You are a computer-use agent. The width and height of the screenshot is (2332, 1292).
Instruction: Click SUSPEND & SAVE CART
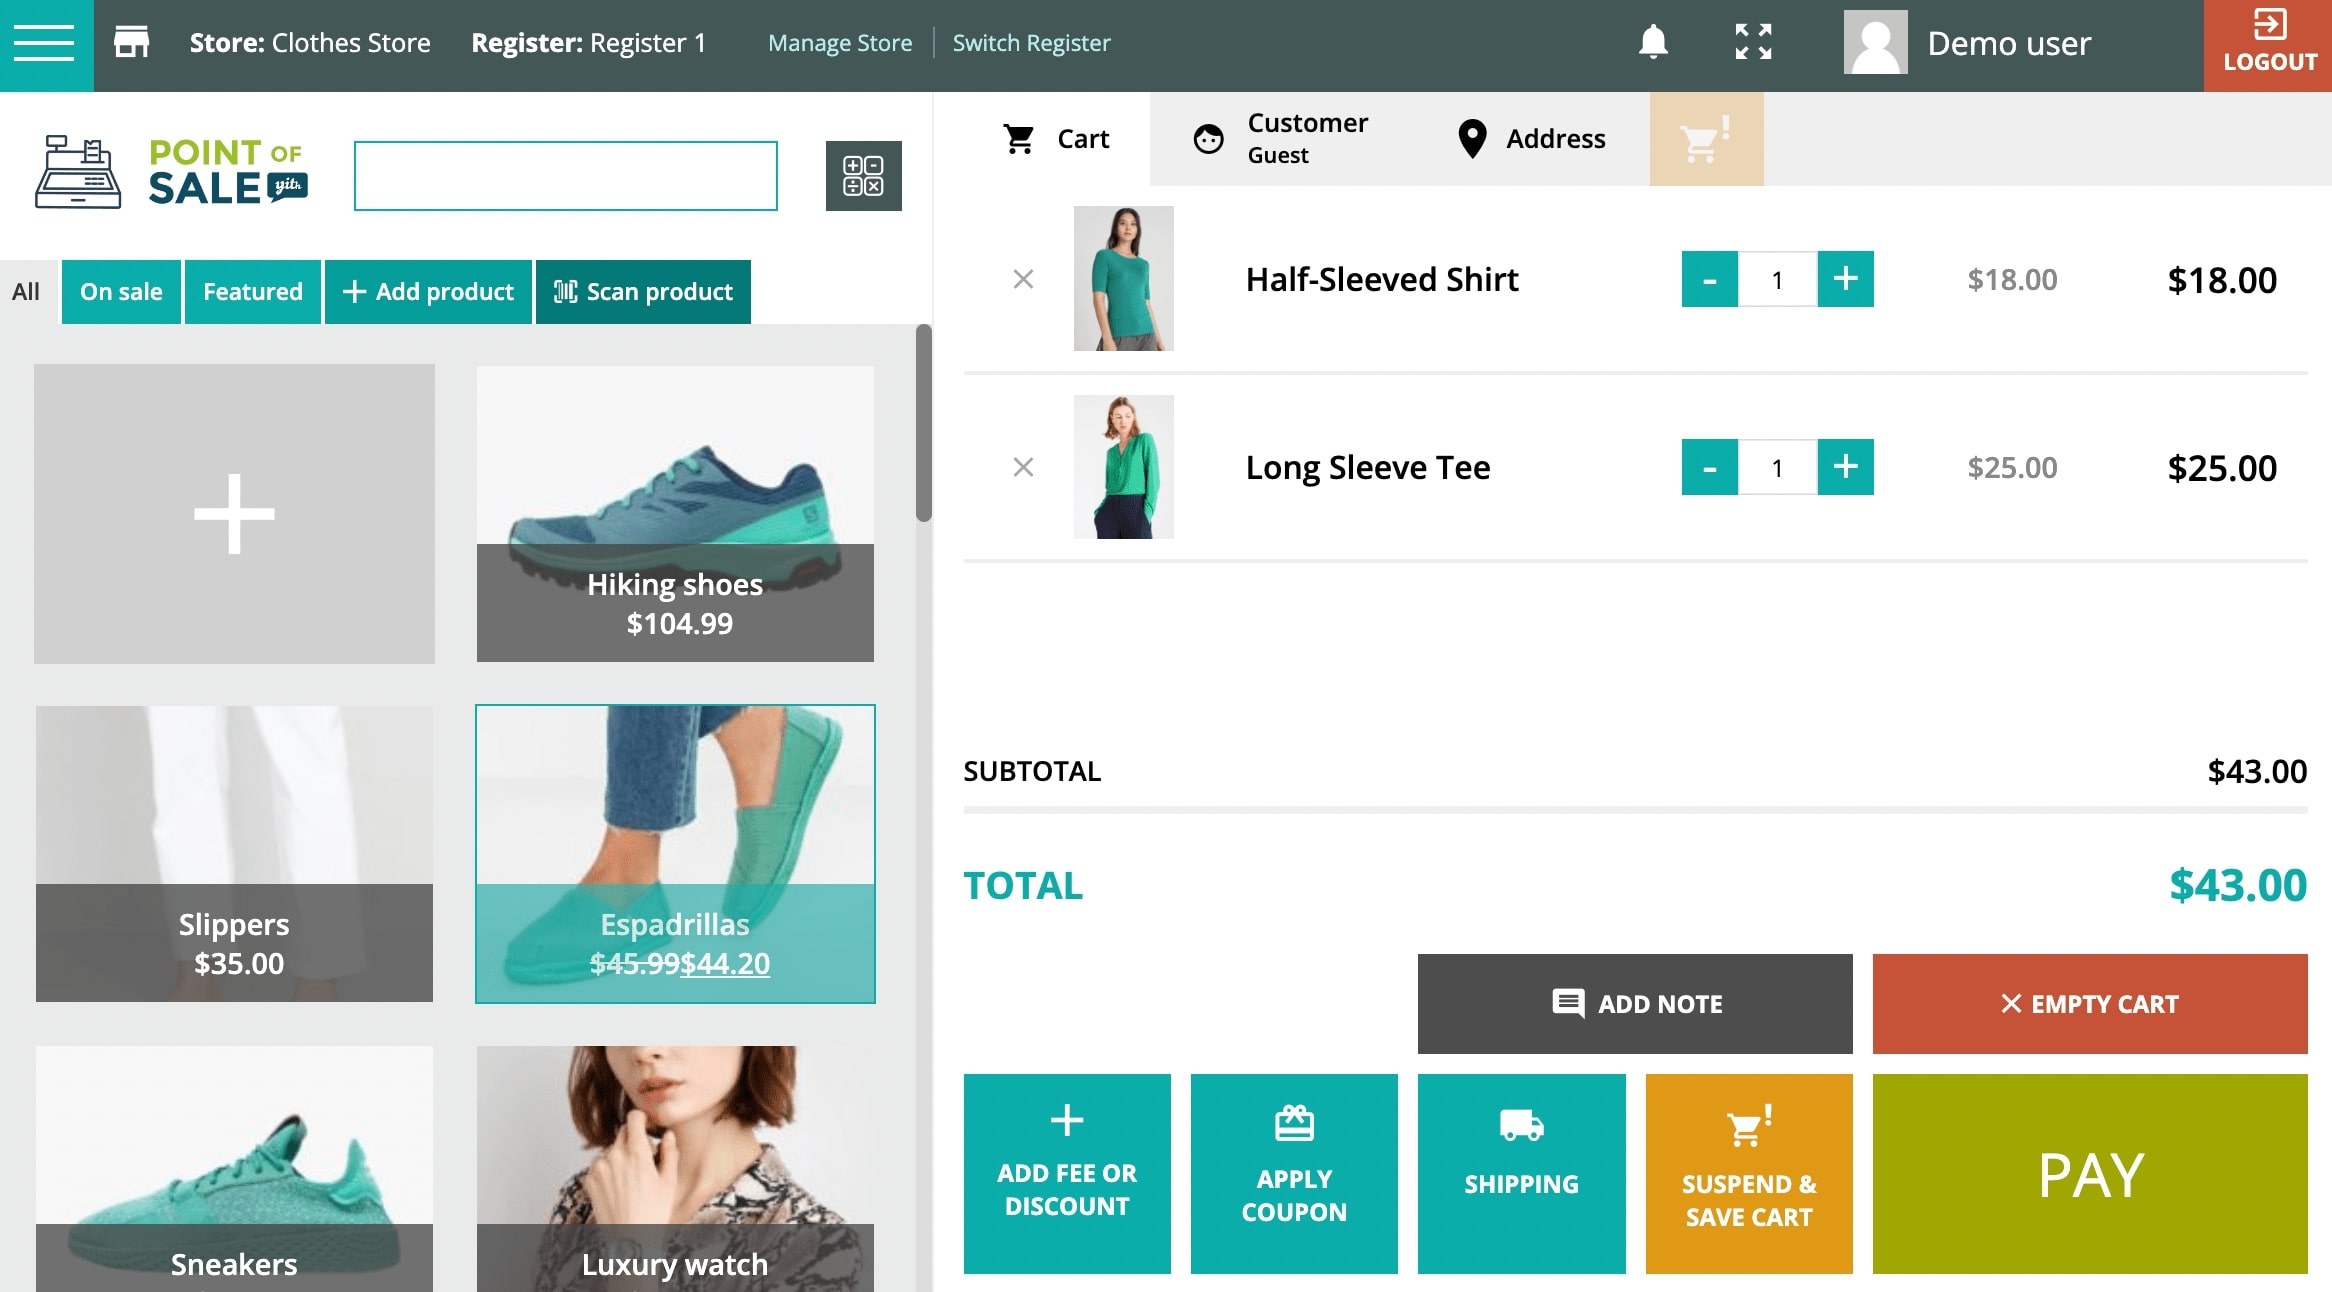tap(1749, 1173)
